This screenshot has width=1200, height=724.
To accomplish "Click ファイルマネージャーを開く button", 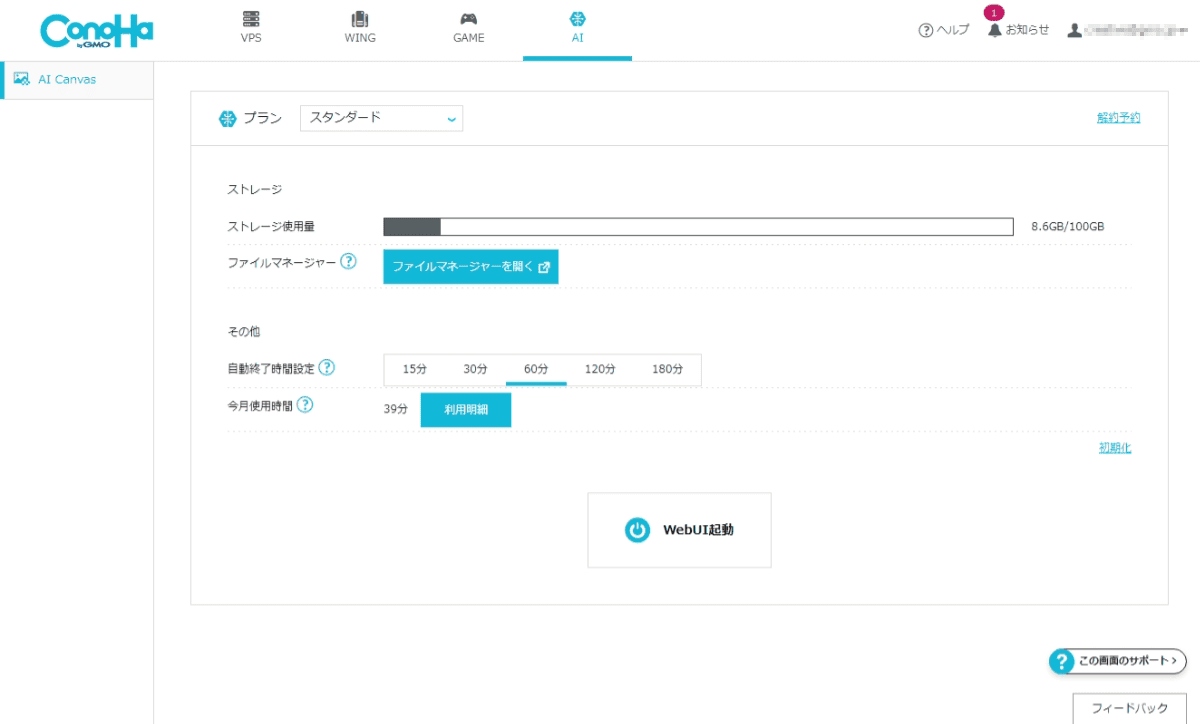I will [471, 267].
